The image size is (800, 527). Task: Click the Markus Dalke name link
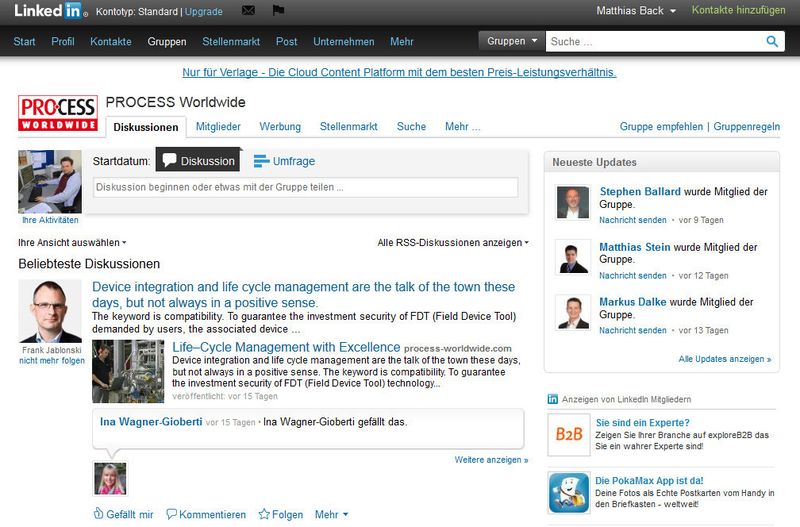[633, 302]
